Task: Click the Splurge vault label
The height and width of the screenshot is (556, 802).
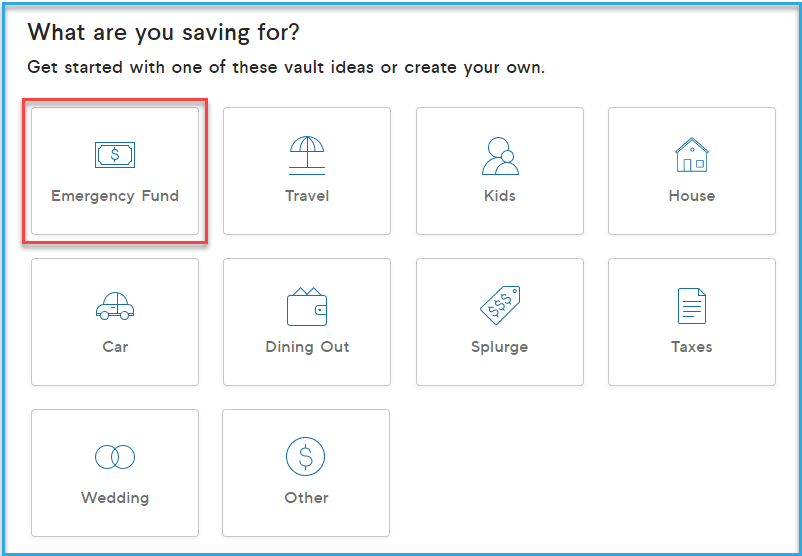Action: (x=500, y=347)
